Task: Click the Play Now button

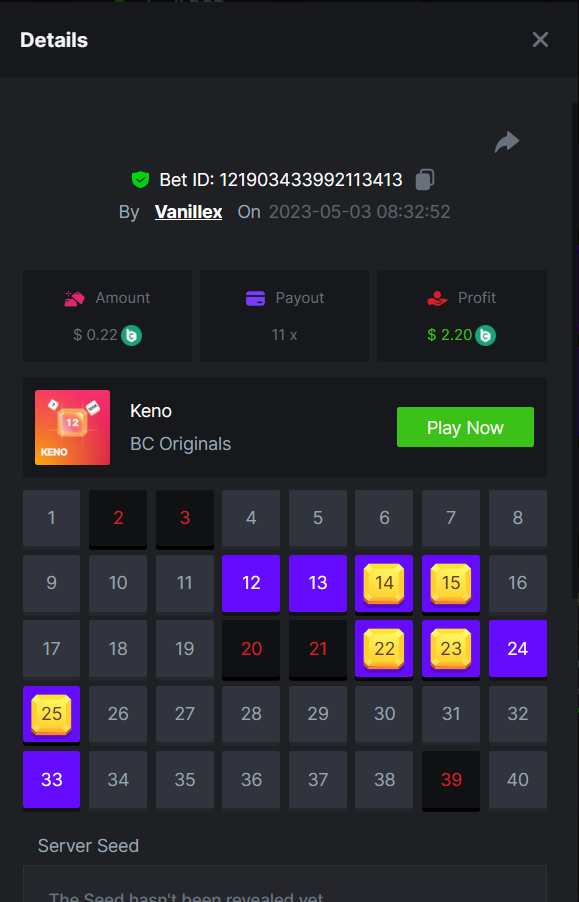Action: pyautogui.click(x=465, y=427)
